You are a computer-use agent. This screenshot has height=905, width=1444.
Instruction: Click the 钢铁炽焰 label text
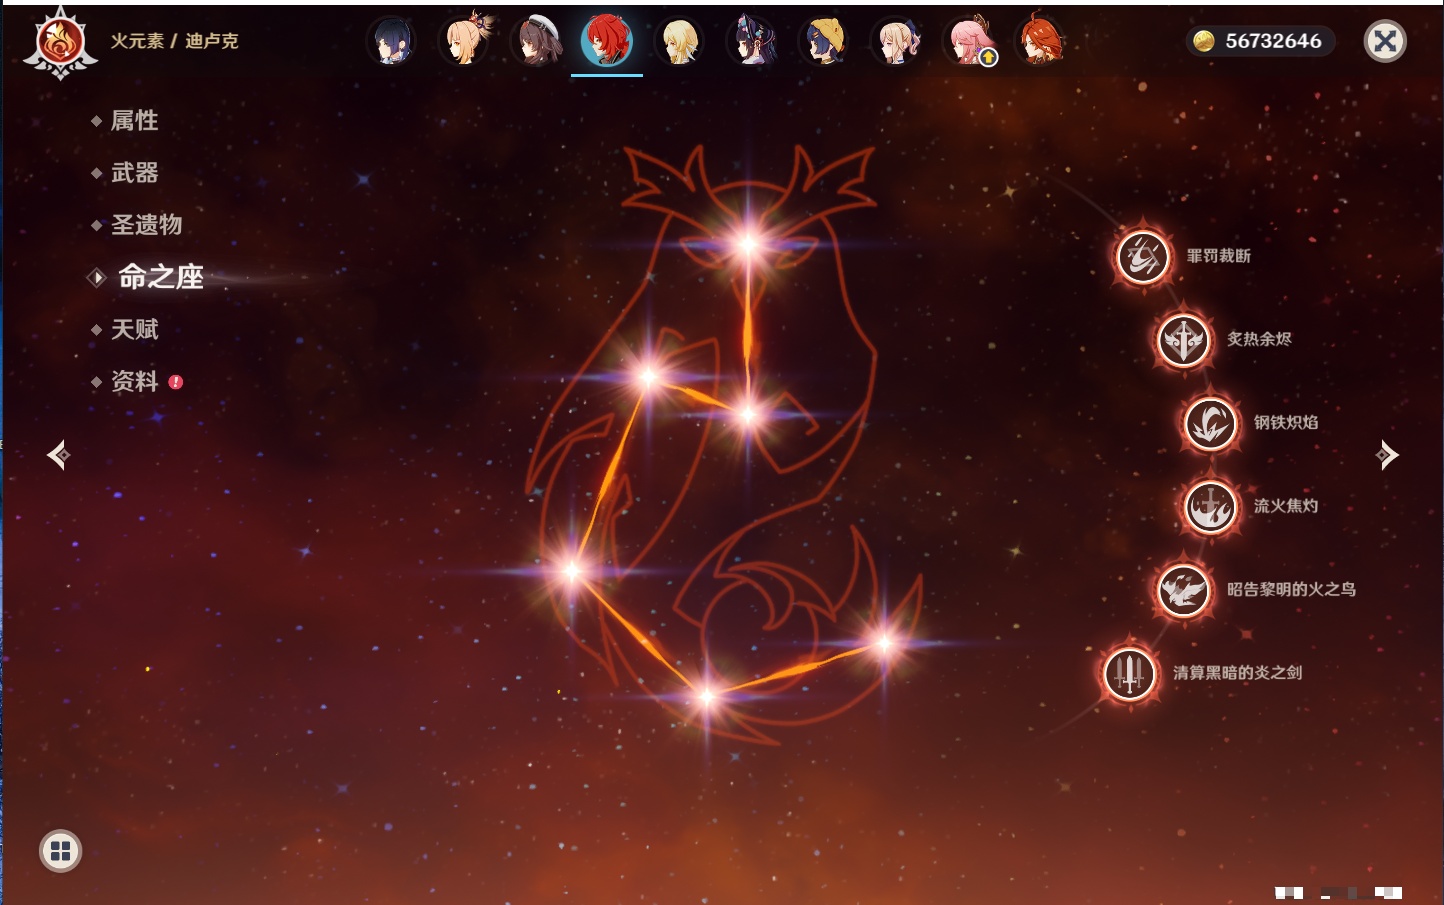point(1286,422)
